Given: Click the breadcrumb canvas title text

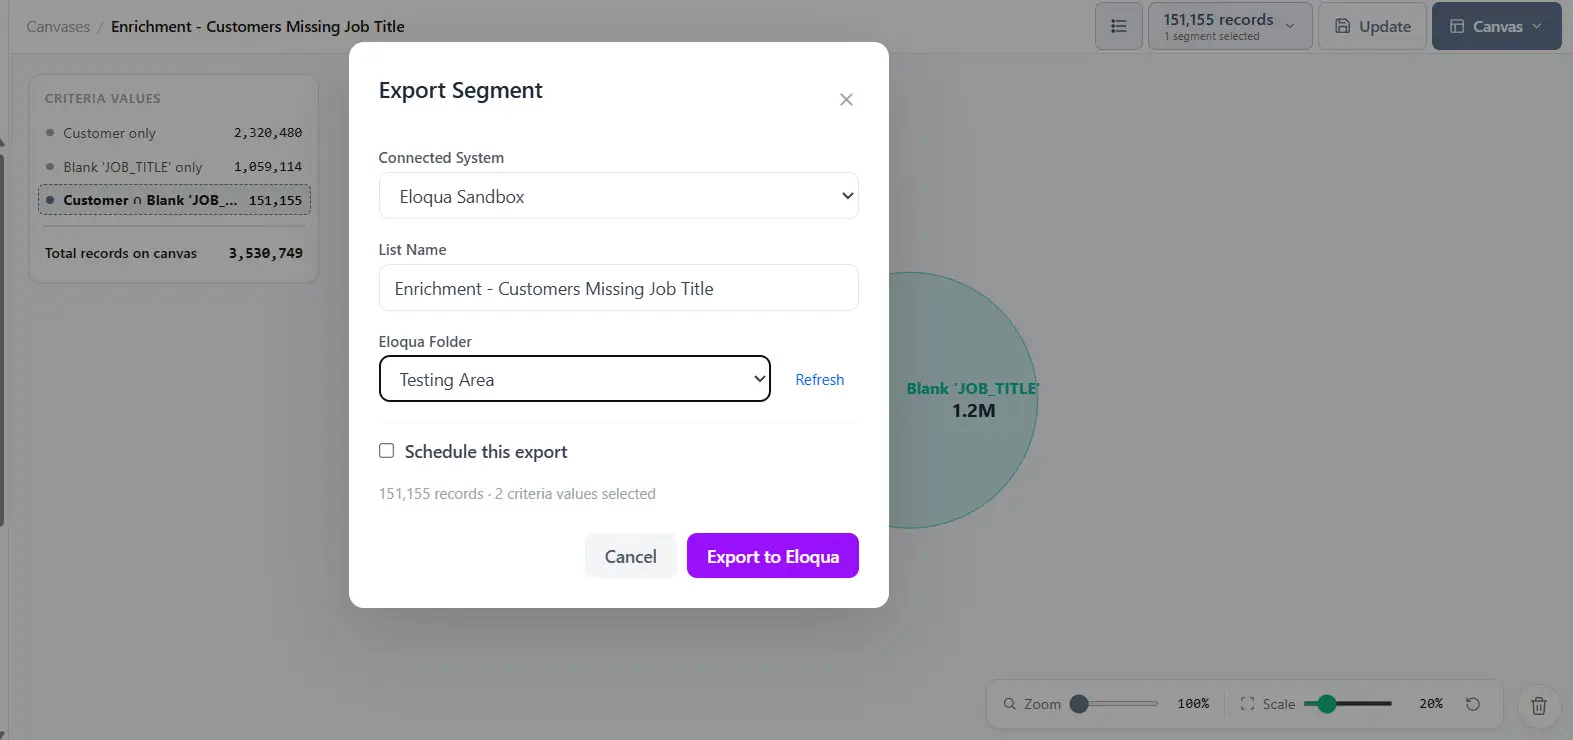Looking at the screenshot, I should coord(258,27).
